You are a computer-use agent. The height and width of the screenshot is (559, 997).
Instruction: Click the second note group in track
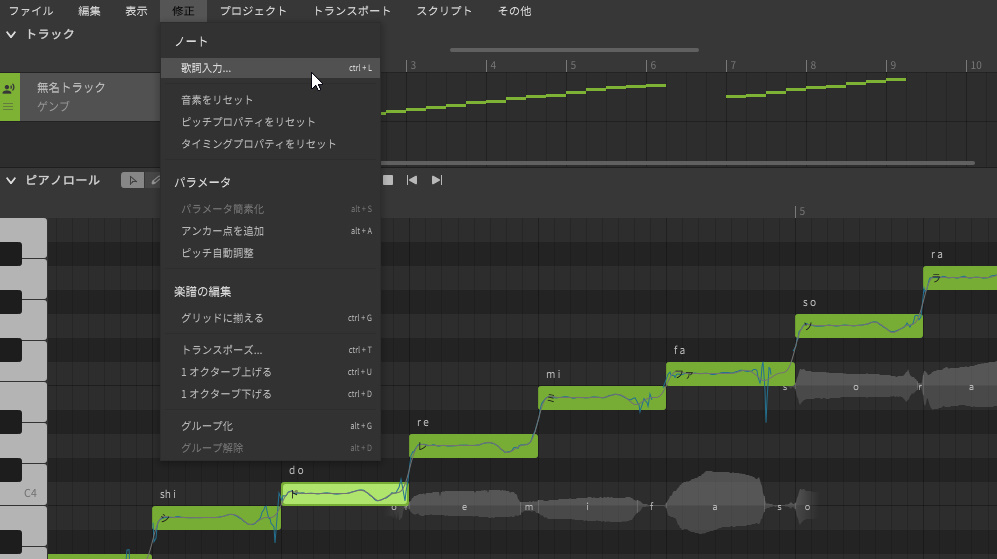(816, 88)
